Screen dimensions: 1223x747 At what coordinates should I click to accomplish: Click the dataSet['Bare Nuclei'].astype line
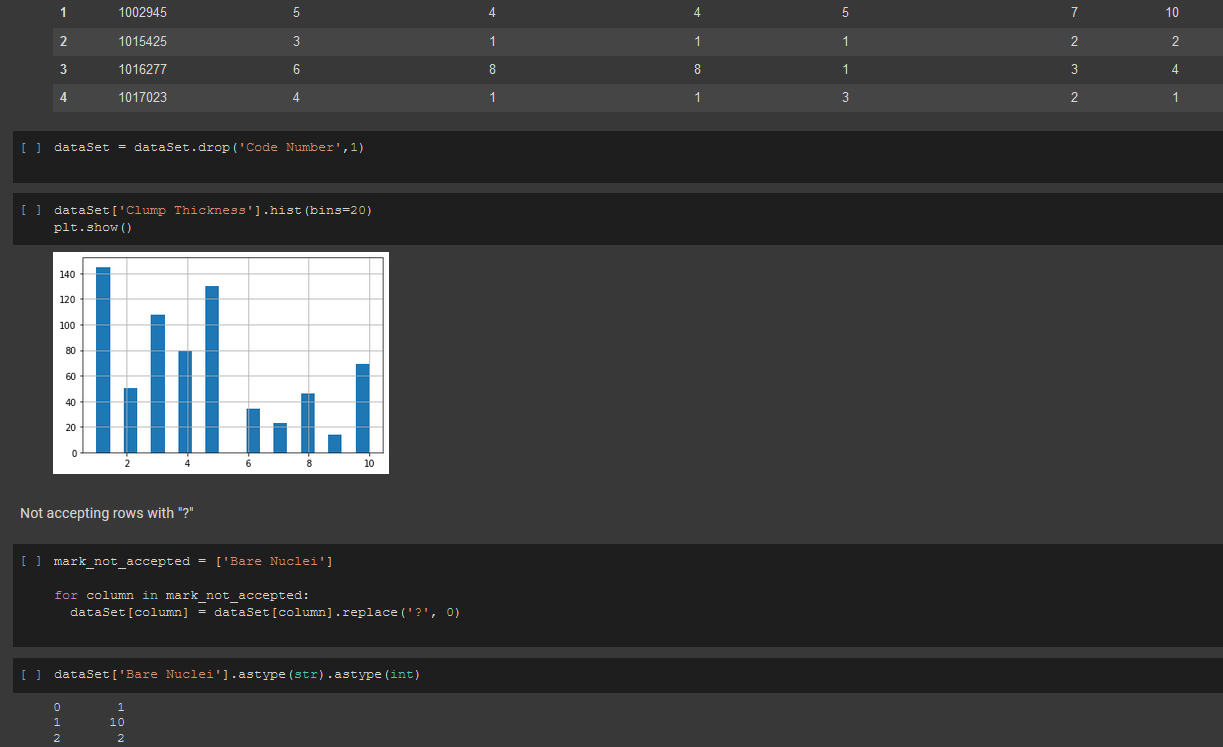237,674
